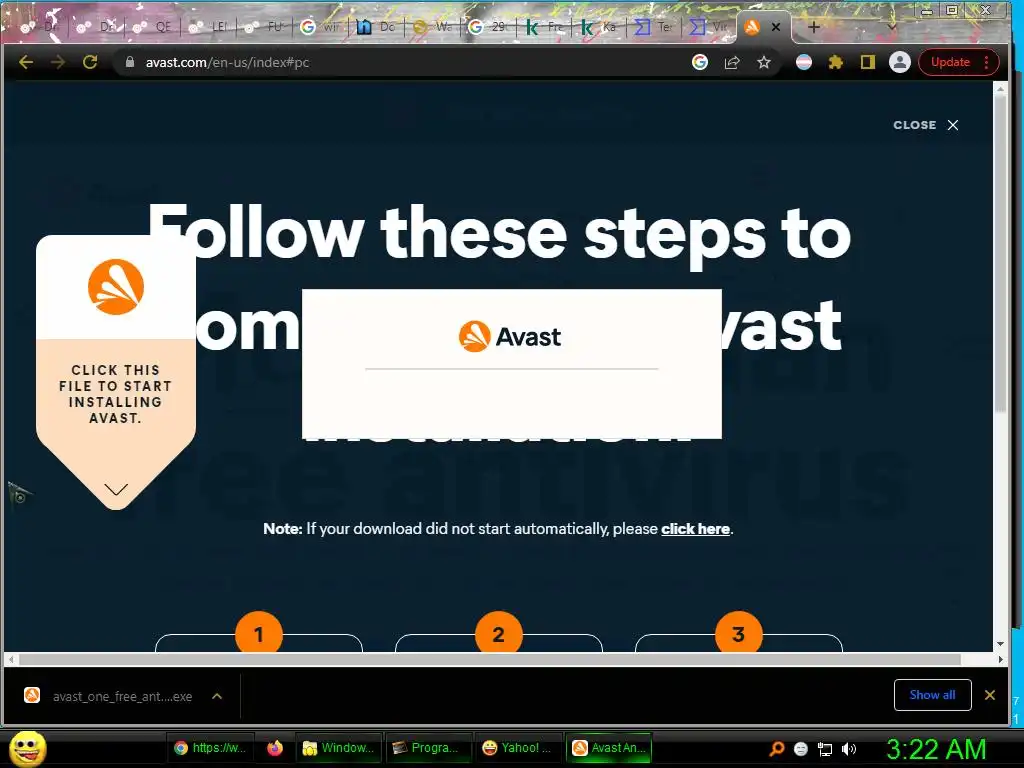
Task: Switch to Chrome 'https://w...' taskbar item
Action: [x=211, y=748]
